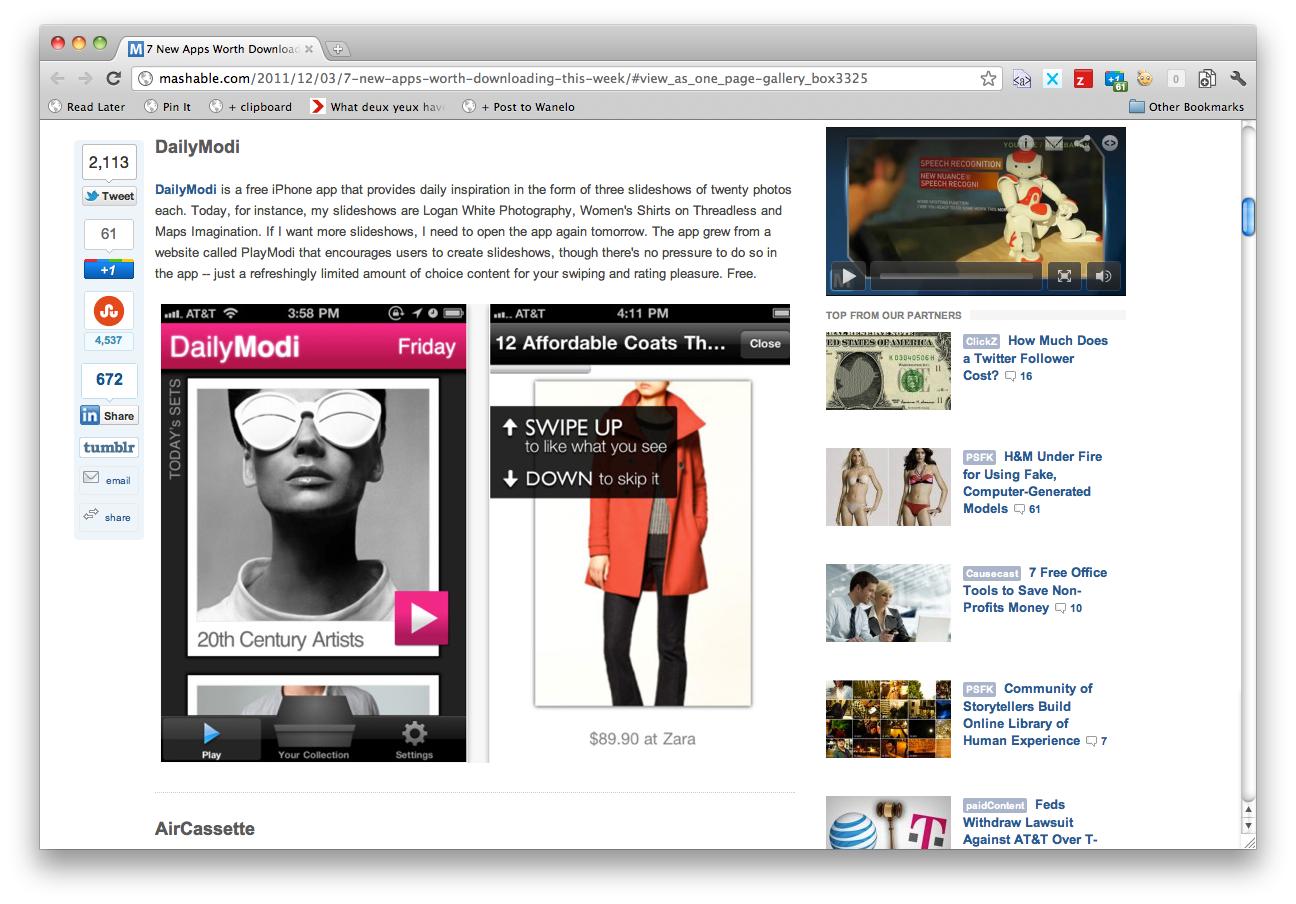This screenshot has width=1296, height=904.
Task: Email the video via the envelope icon
Action: (1053, 143)
